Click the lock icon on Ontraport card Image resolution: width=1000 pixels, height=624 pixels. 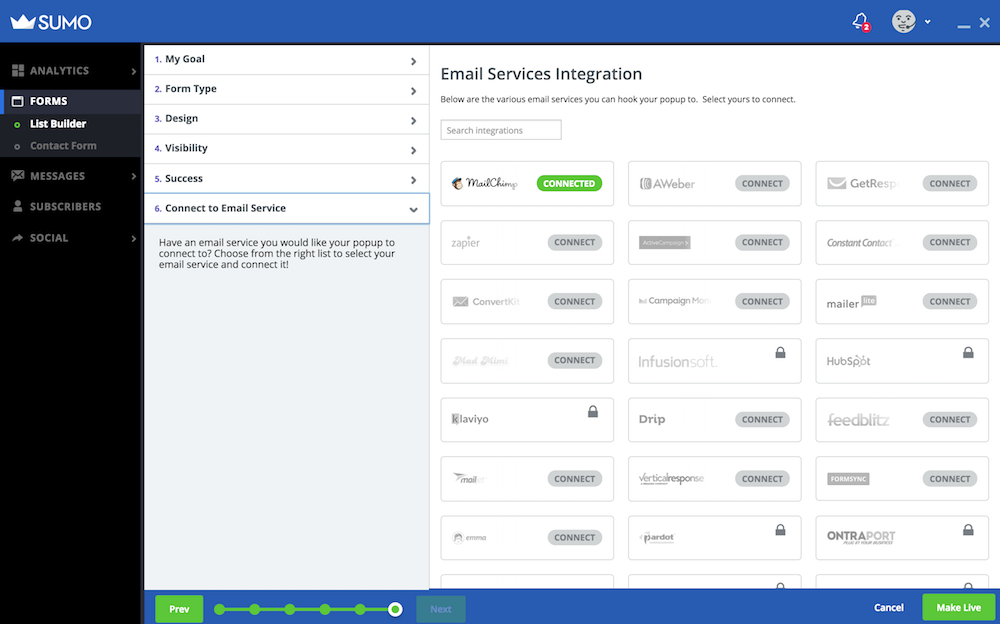click(x=967, y=530)
